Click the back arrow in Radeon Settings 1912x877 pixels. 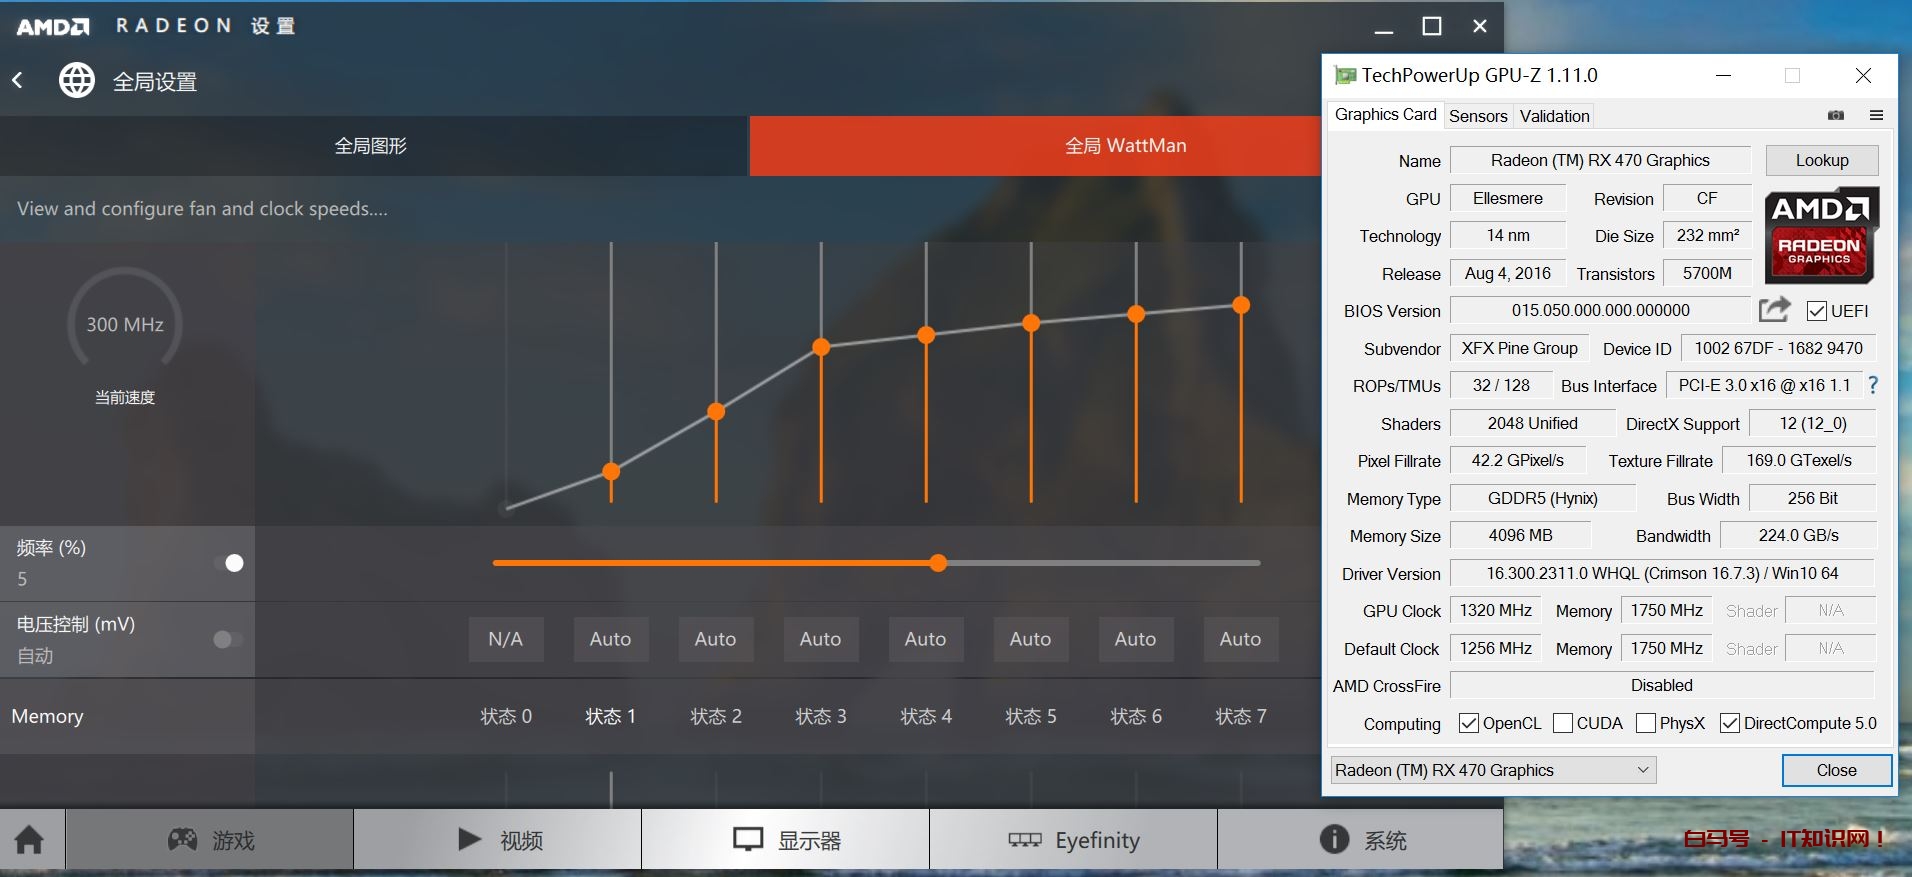18,80
